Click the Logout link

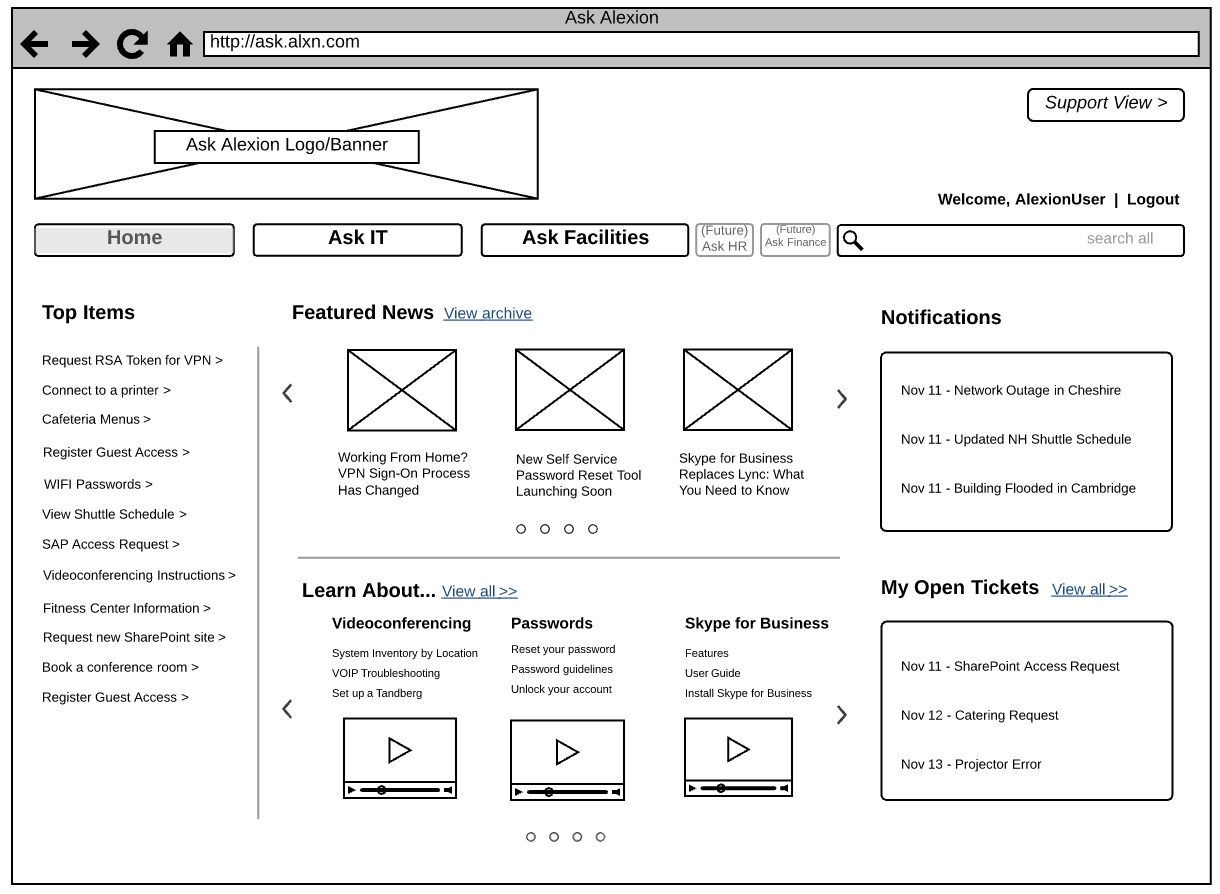pos(1153,199)
